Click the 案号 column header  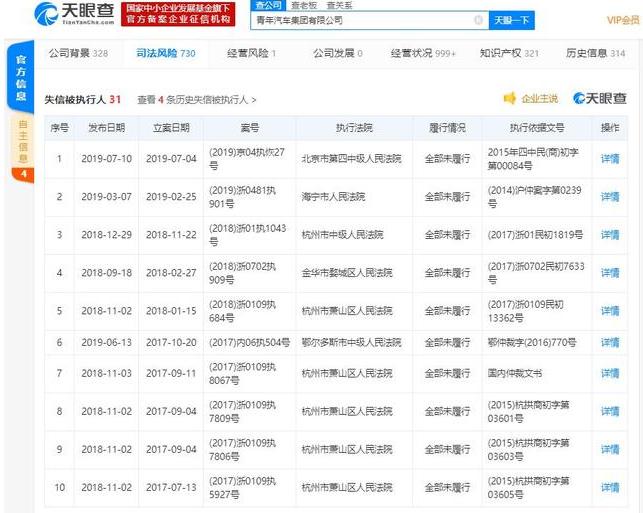pyautogui.click(x=250, y=128)
